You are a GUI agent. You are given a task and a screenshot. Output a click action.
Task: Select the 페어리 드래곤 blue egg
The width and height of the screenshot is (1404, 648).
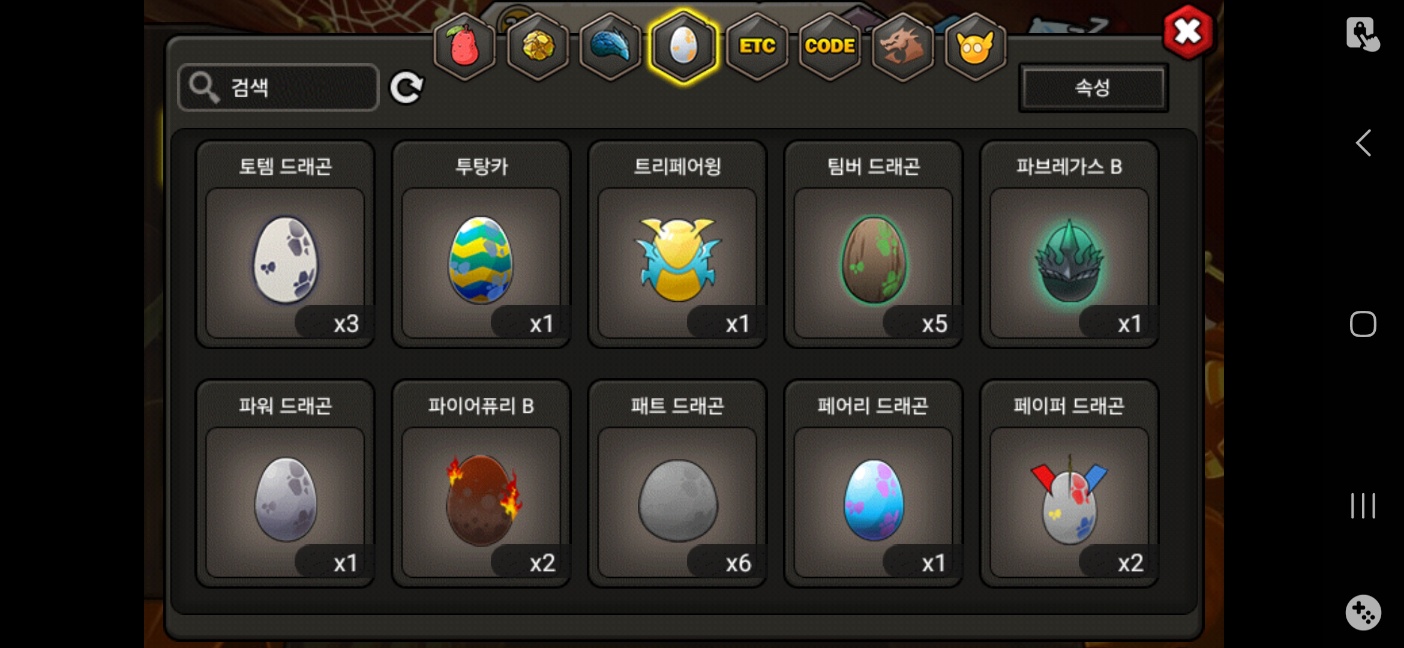pyautogui.click(x=873, y=483)
